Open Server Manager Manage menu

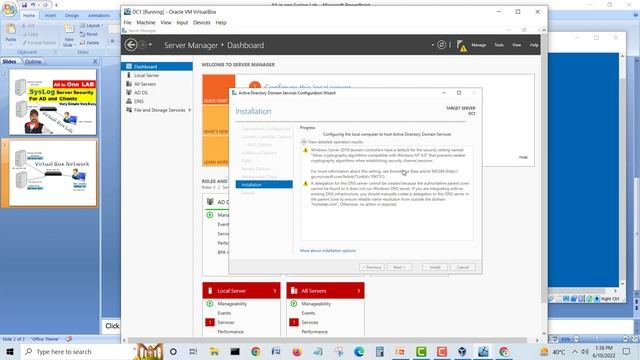point(478,45)
